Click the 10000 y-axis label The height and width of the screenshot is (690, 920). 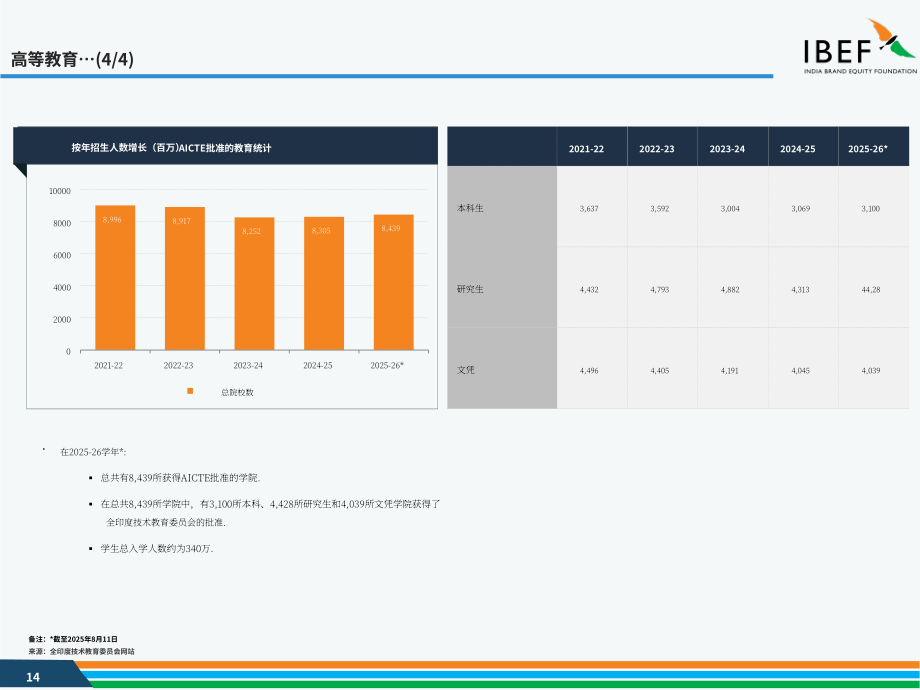(60, 191)
